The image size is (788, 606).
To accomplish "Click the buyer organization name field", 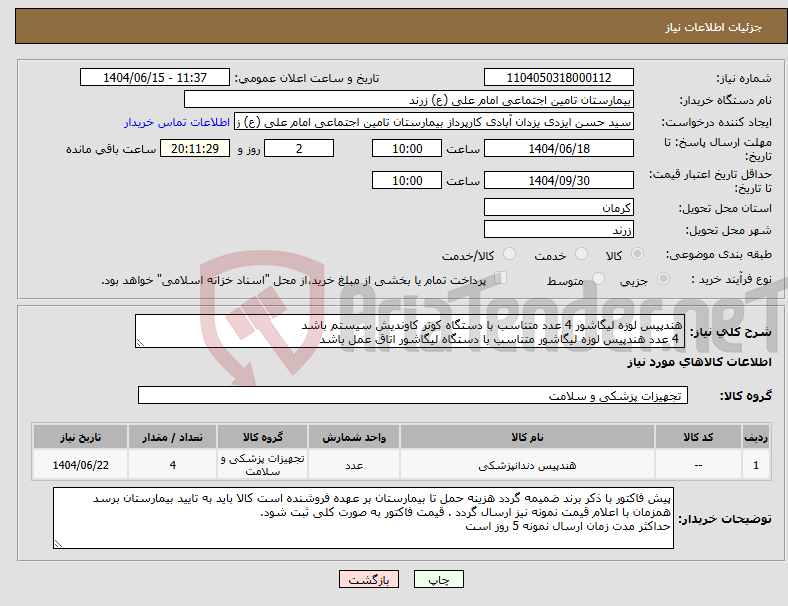I will click(409, 99).
